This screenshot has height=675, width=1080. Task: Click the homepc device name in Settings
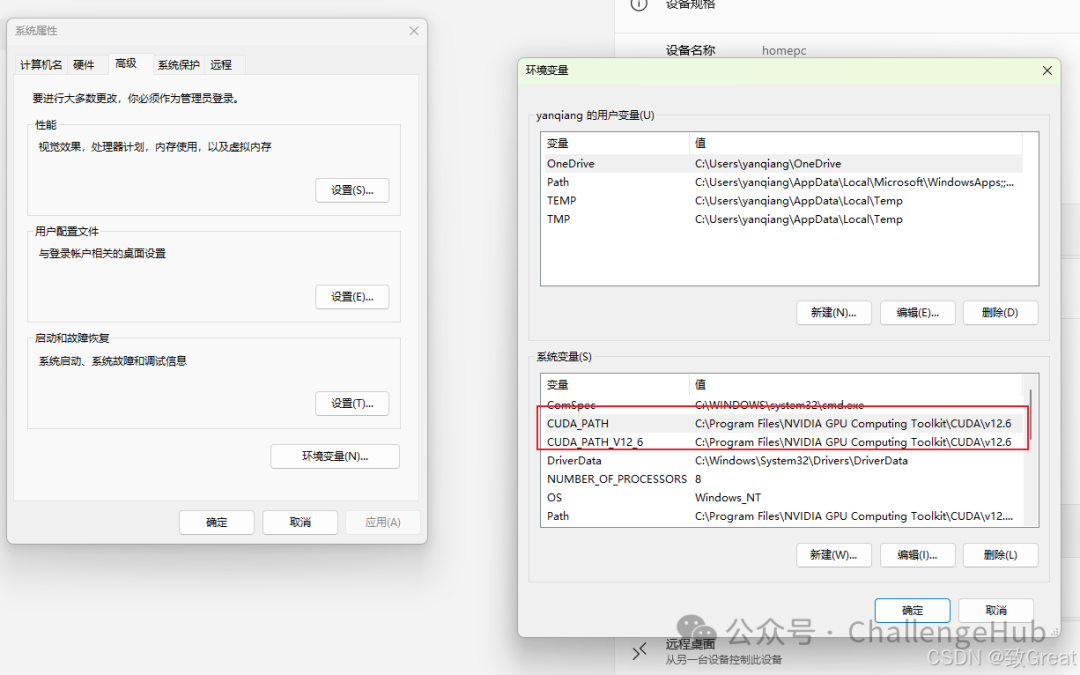pos(784,50)
